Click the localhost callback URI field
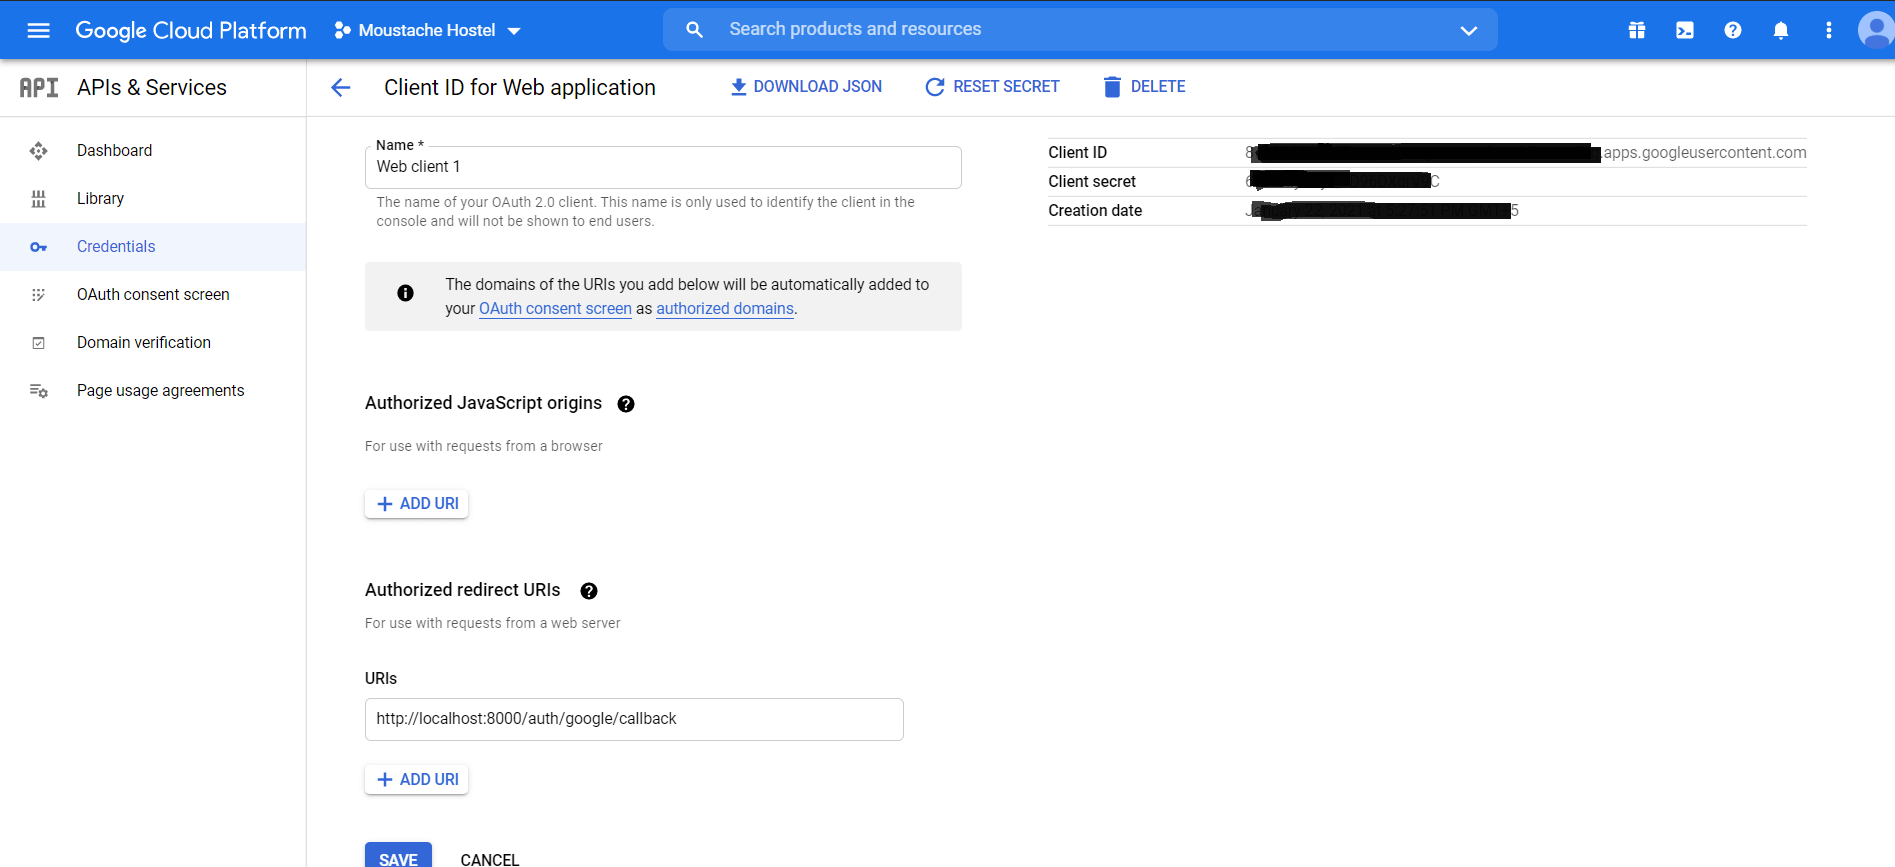The image size is (1895, 867). [634, 719]
